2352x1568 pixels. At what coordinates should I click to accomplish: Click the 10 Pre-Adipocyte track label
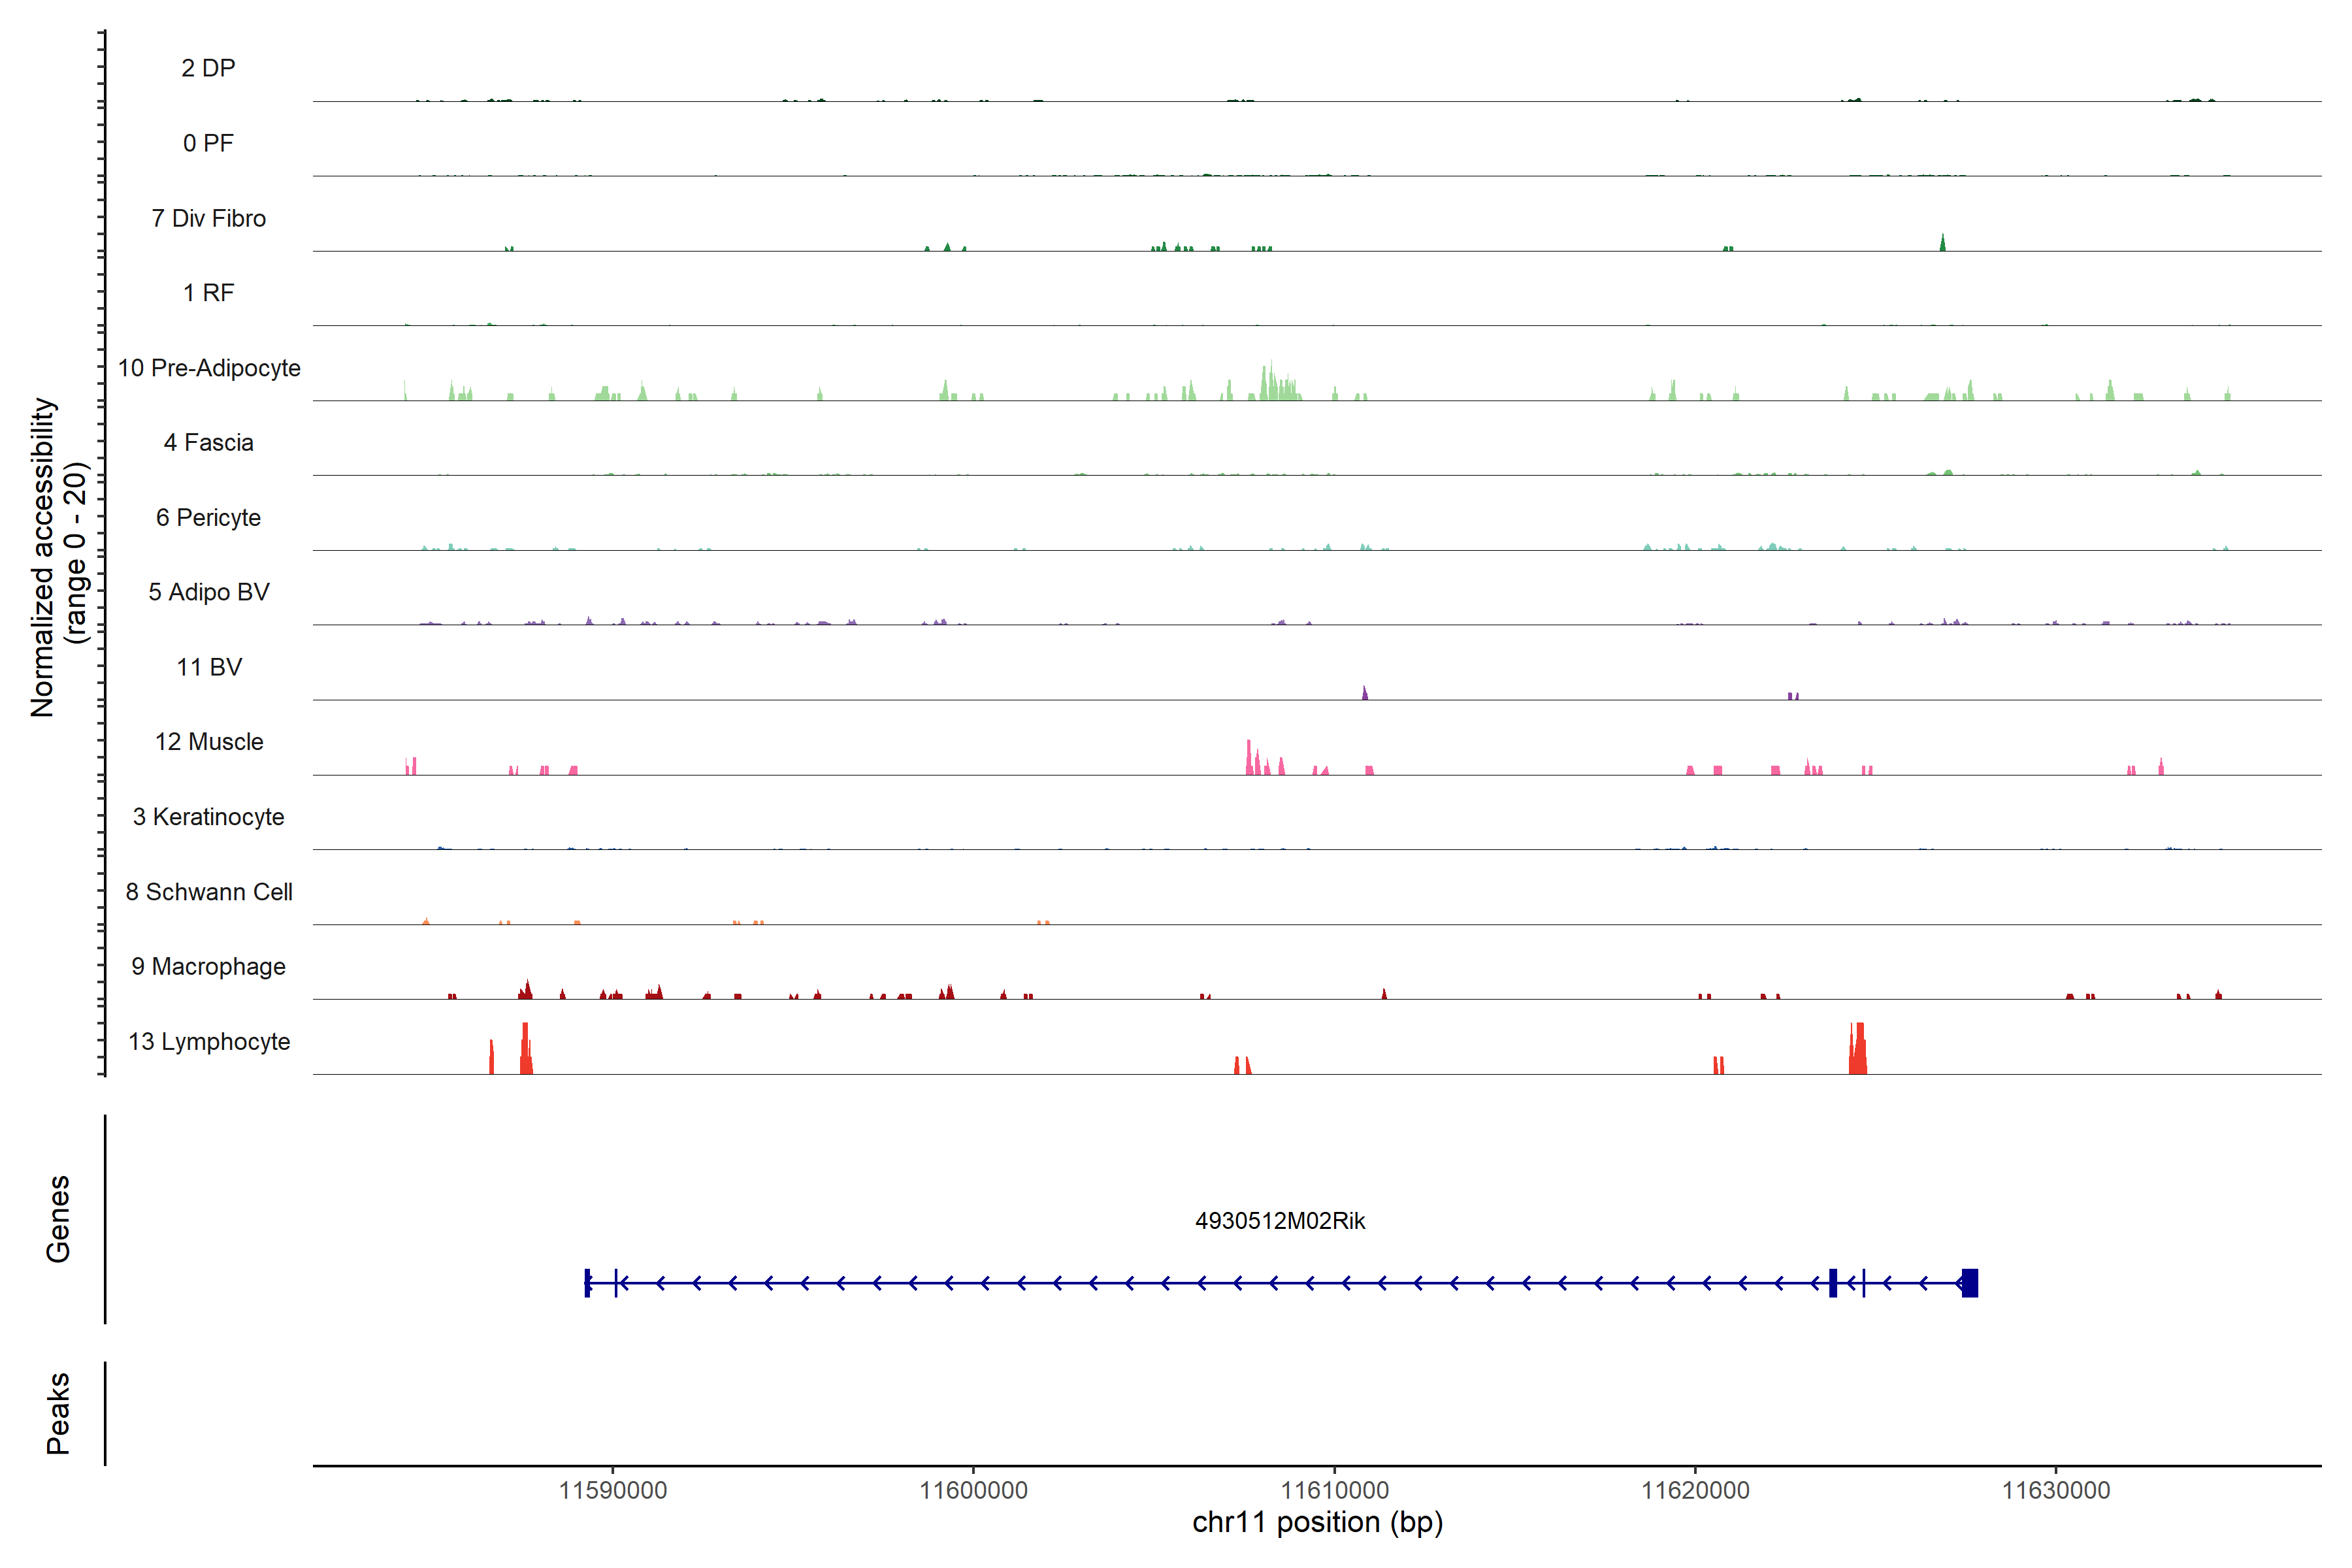[x=209, y=368]
